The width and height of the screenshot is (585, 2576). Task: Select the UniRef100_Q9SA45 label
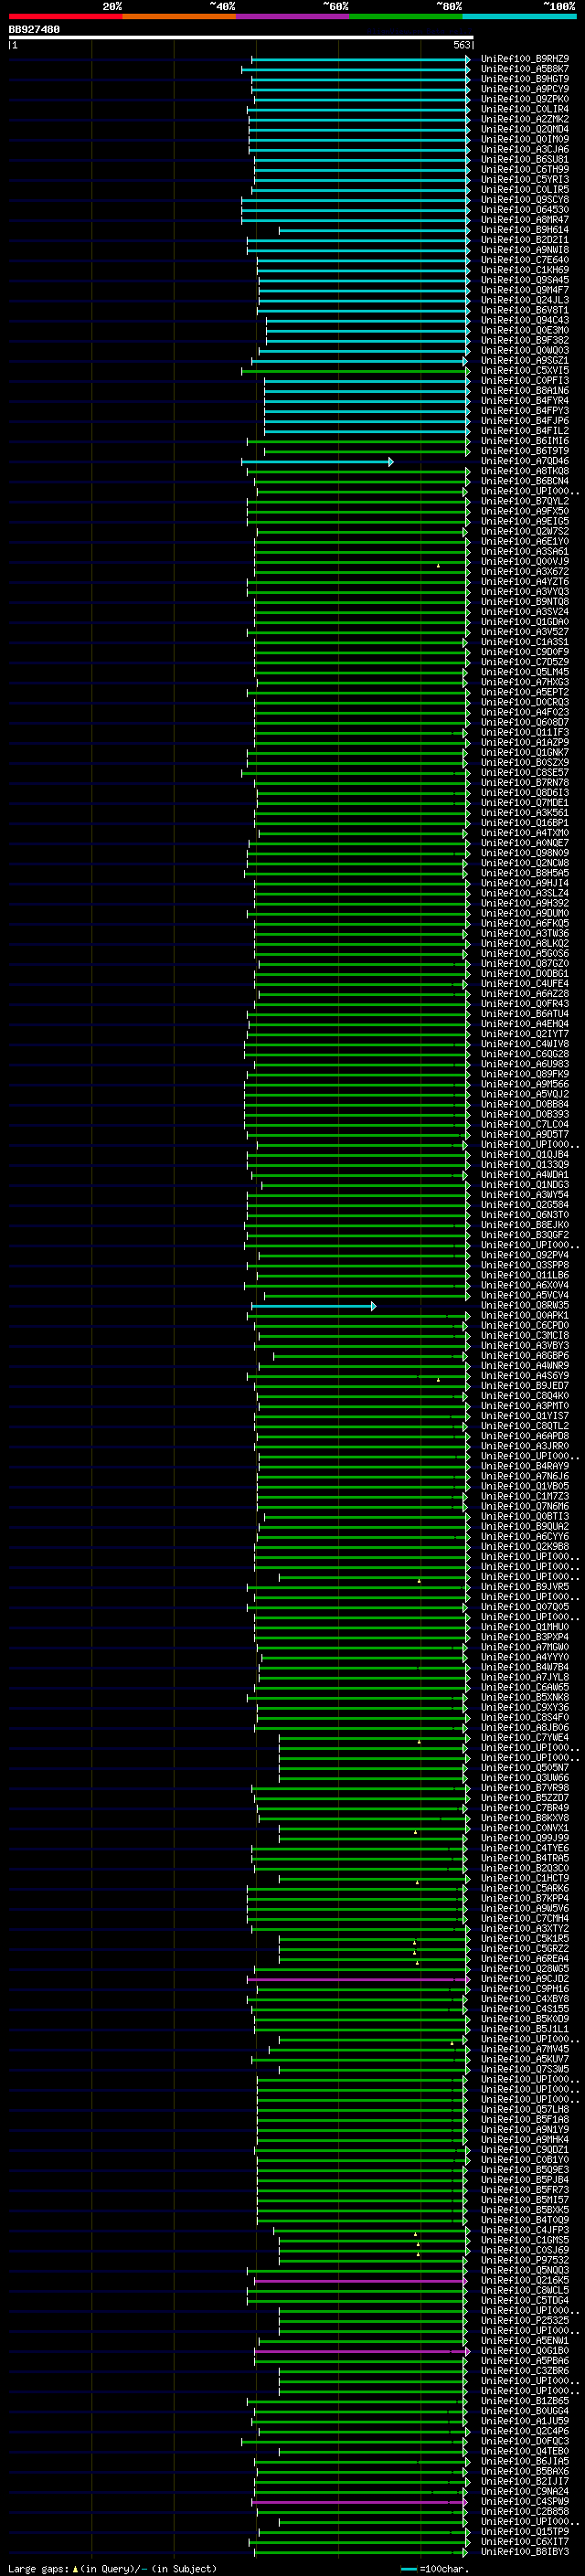(x=525, y=280)
